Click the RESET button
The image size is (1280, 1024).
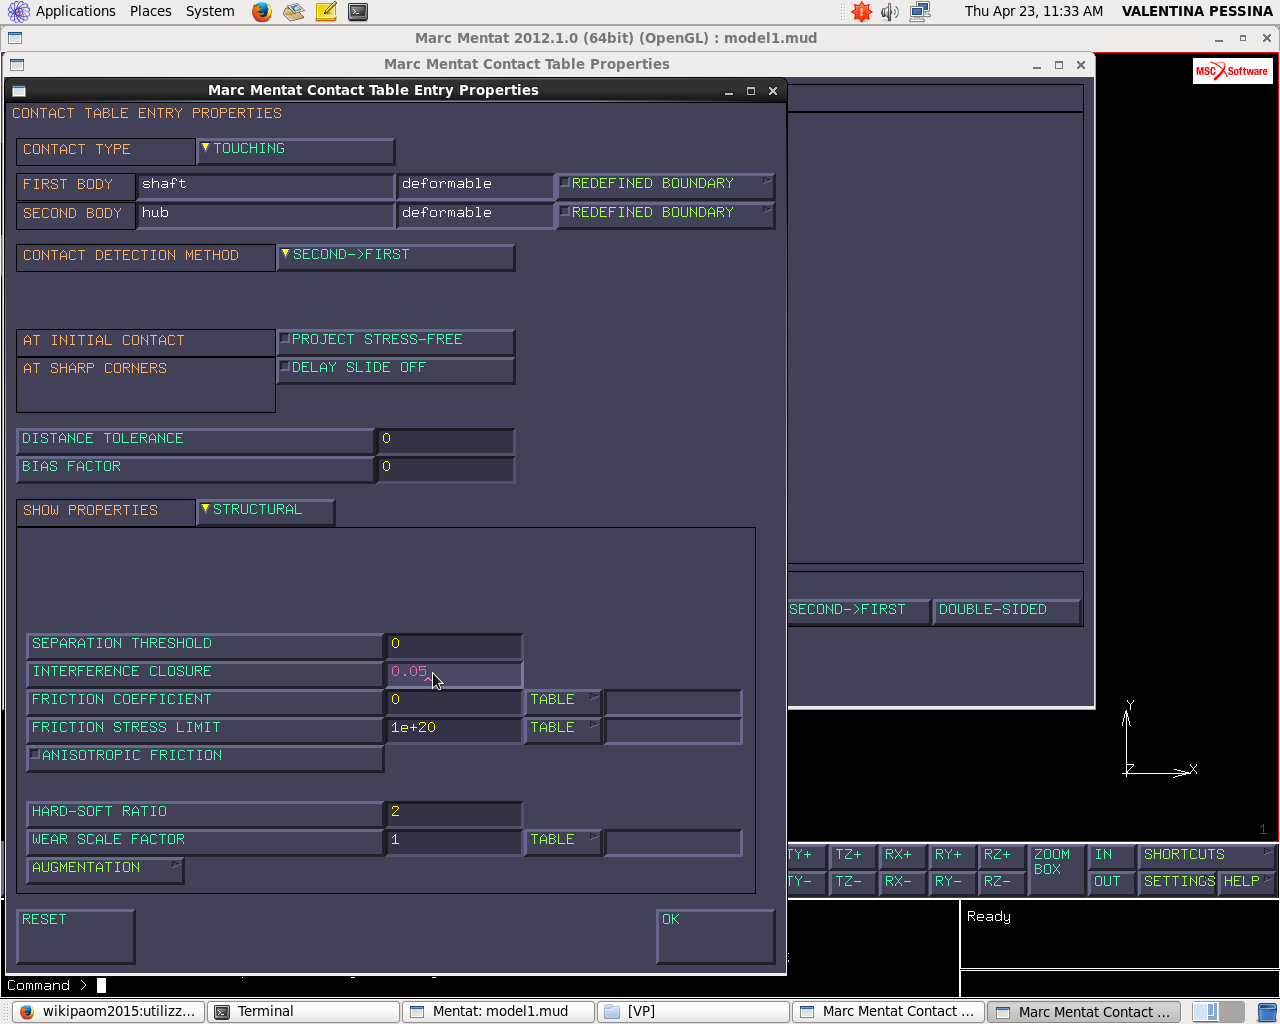[x=76, y=936]
